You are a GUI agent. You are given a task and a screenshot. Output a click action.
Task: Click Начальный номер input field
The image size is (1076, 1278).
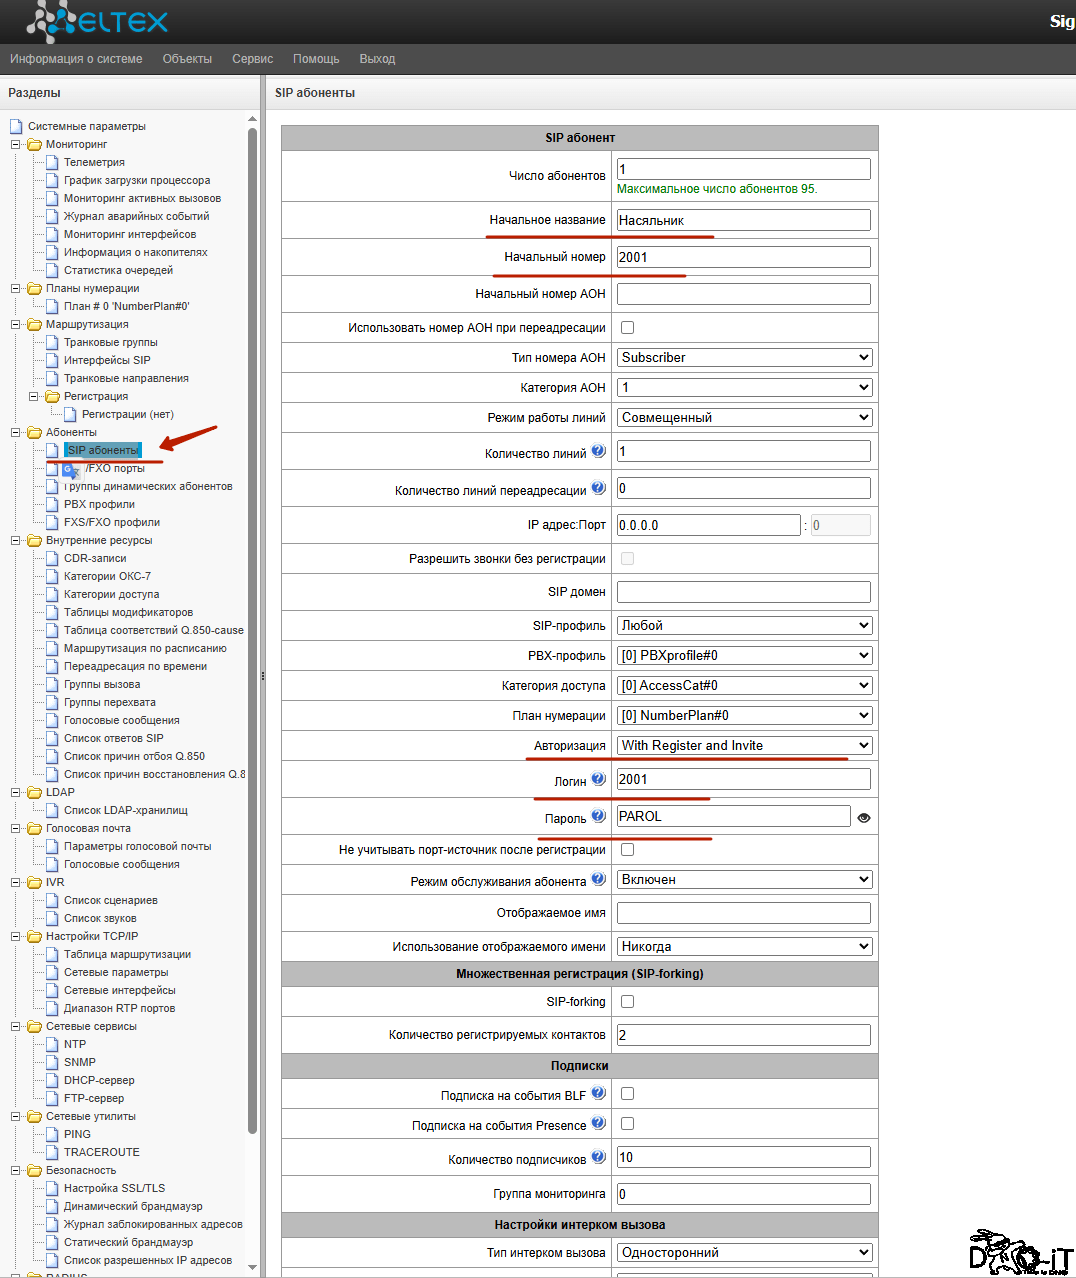743,257
